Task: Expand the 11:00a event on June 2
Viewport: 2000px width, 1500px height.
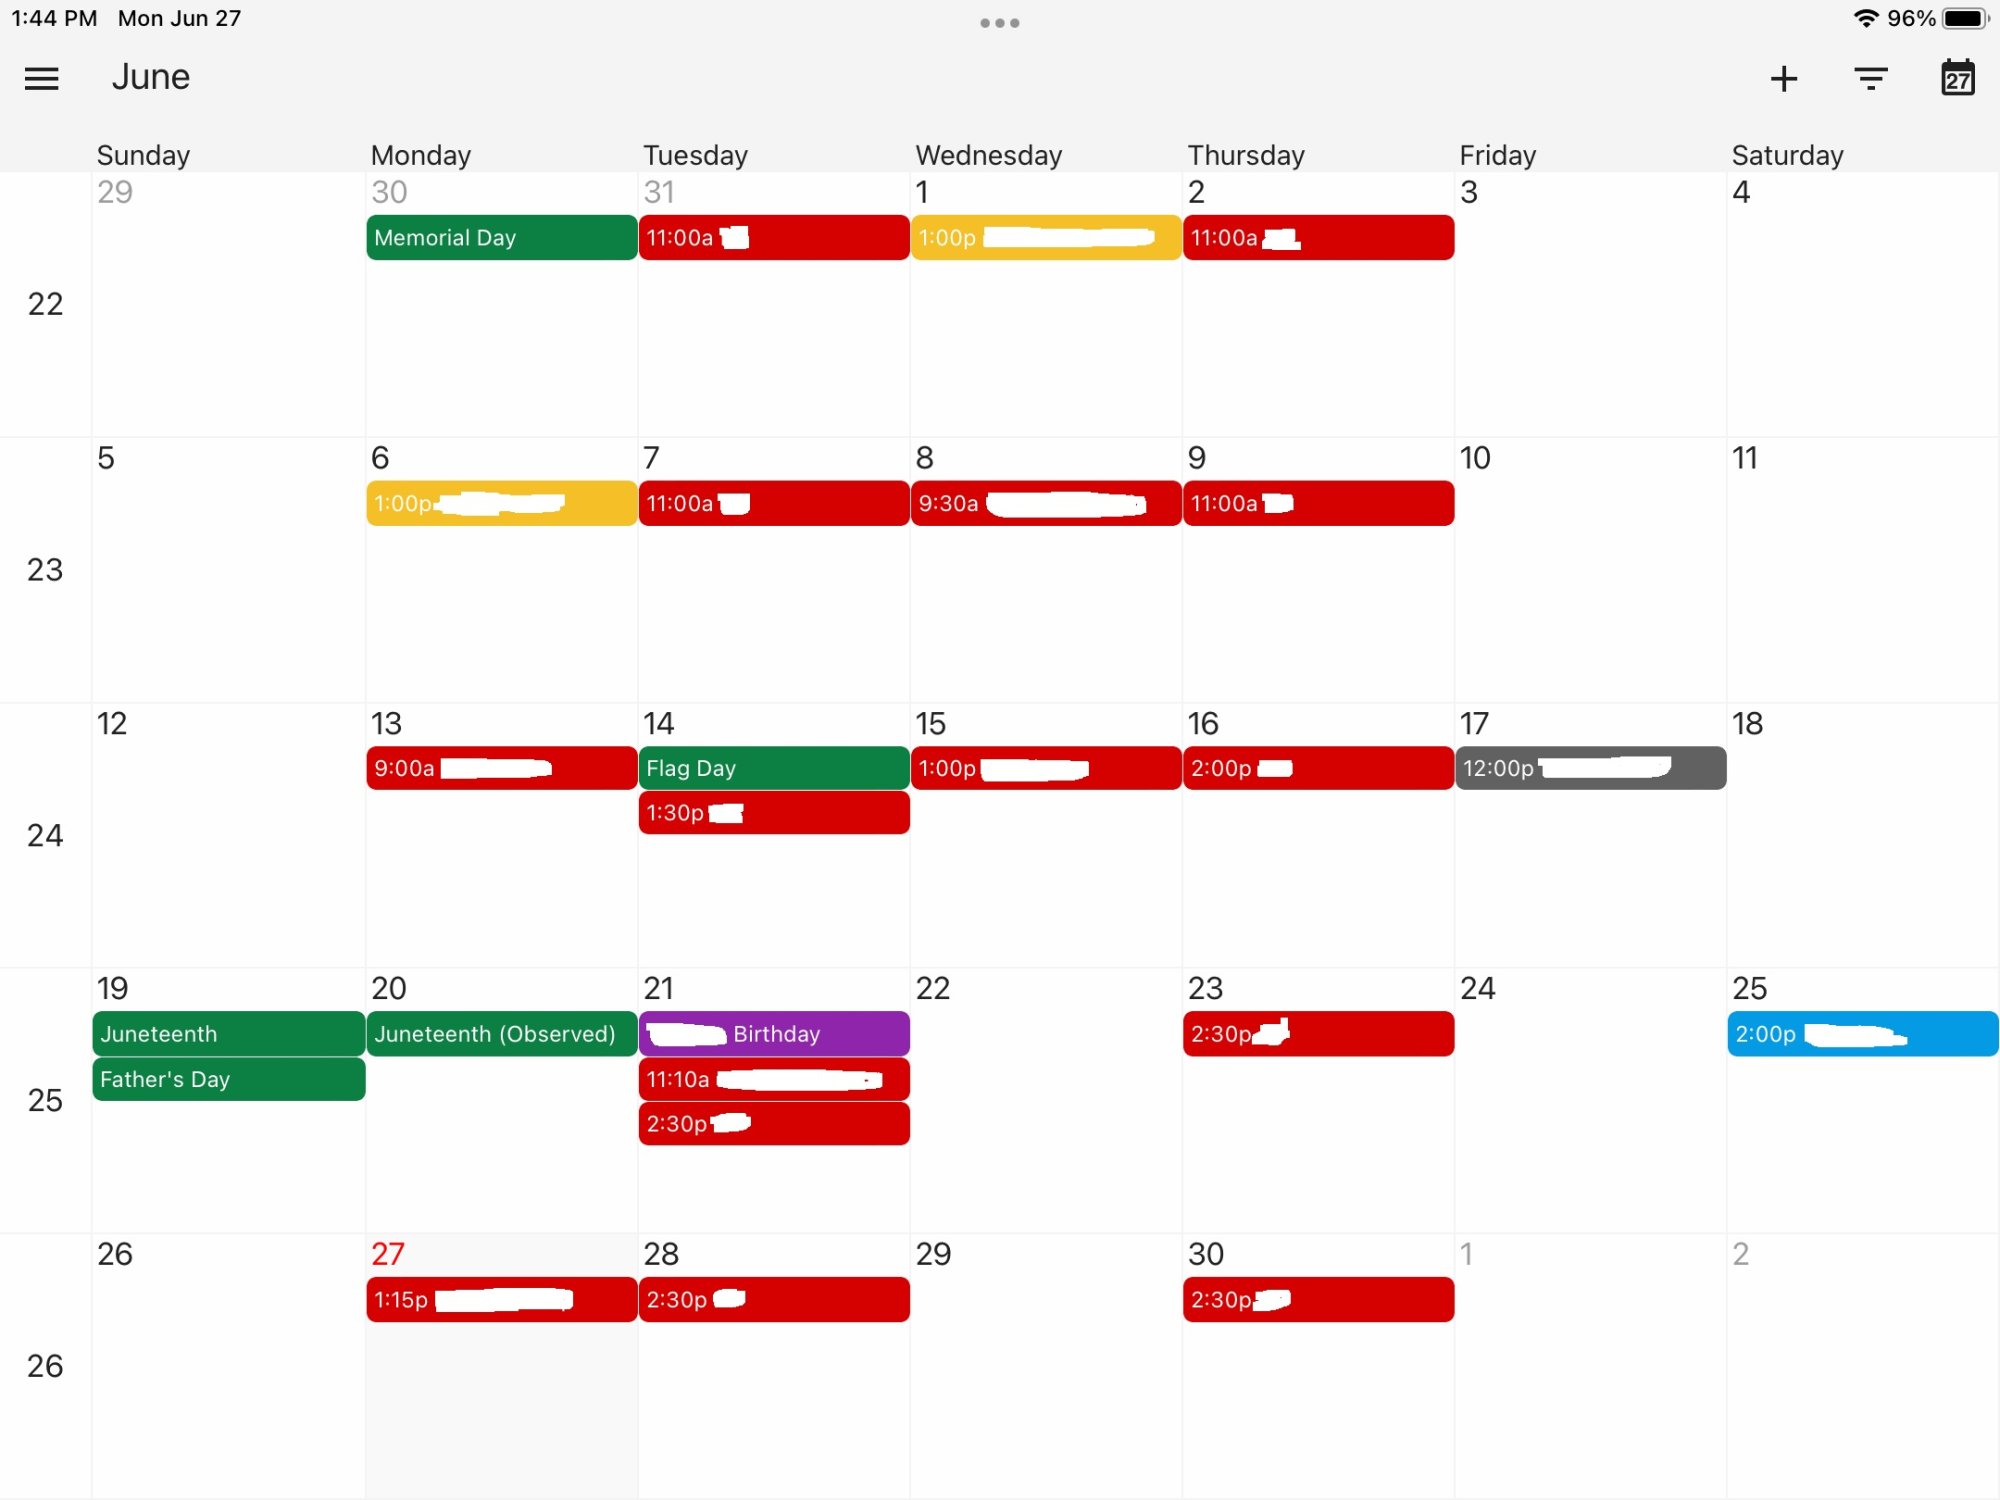Action: (x=1320, y=236)
